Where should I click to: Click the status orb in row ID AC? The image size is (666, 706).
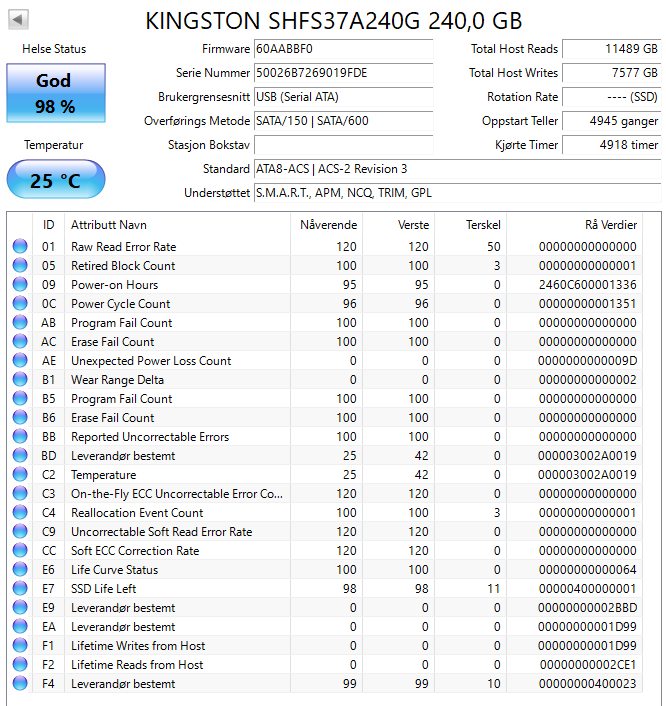tap(20, 341)
